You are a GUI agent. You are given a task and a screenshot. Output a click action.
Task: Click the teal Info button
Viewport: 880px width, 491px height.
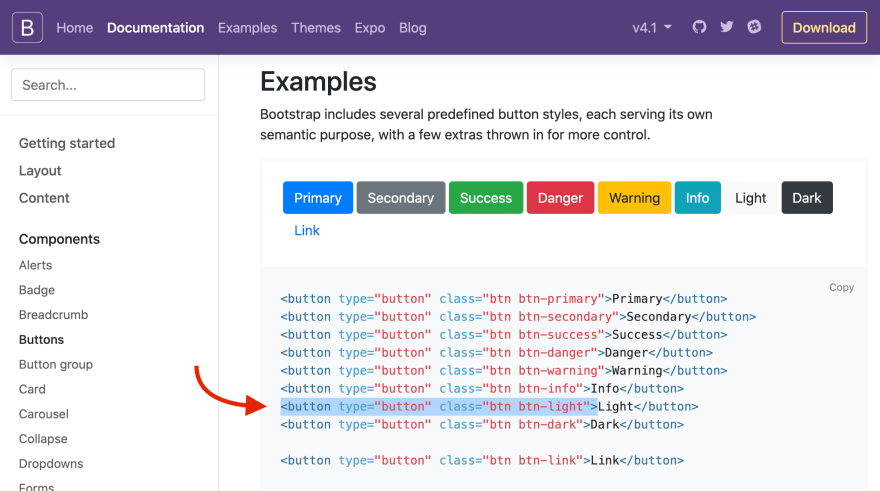click(698, 198)
